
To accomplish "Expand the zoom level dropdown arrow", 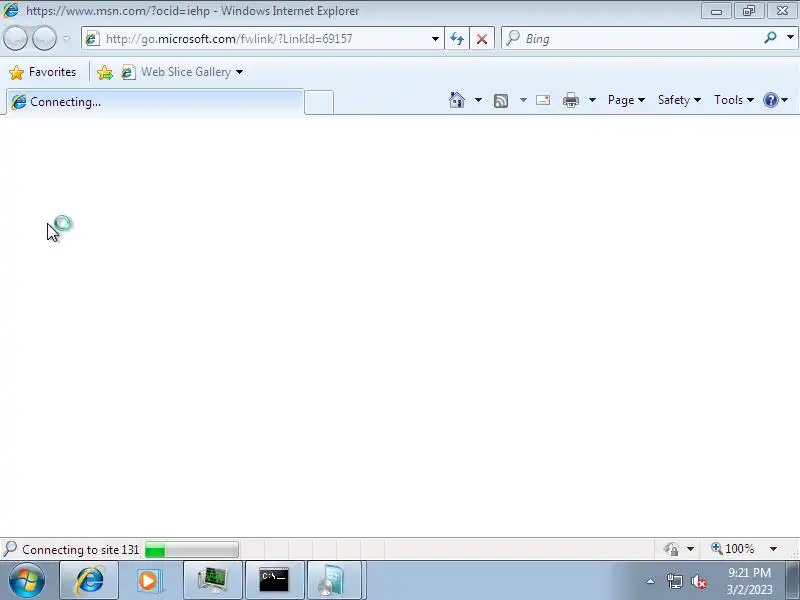I will [773, 549].
